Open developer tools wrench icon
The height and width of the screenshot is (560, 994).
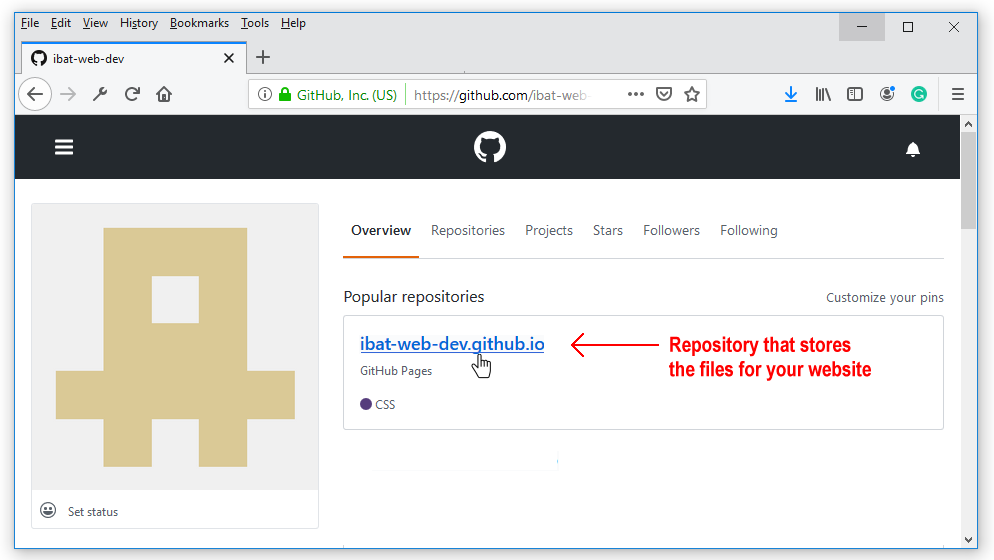[x=100, y=94]
